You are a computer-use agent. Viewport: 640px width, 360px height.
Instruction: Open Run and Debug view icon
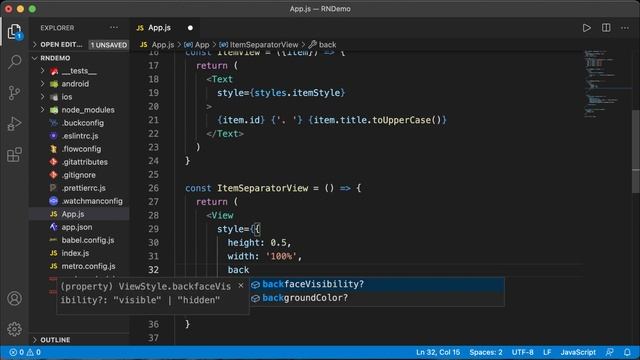(14, 124)
